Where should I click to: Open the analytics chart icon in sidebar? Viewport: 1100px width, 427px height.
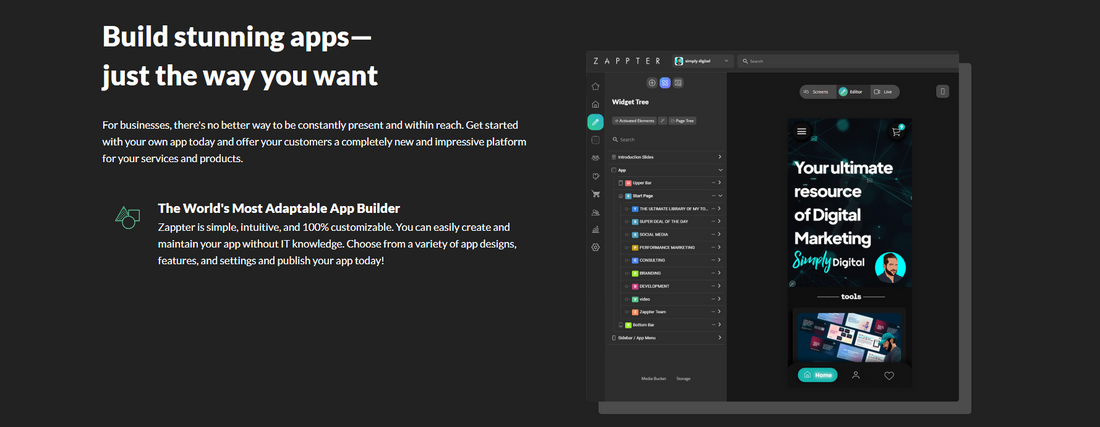(x=596, y=229)
